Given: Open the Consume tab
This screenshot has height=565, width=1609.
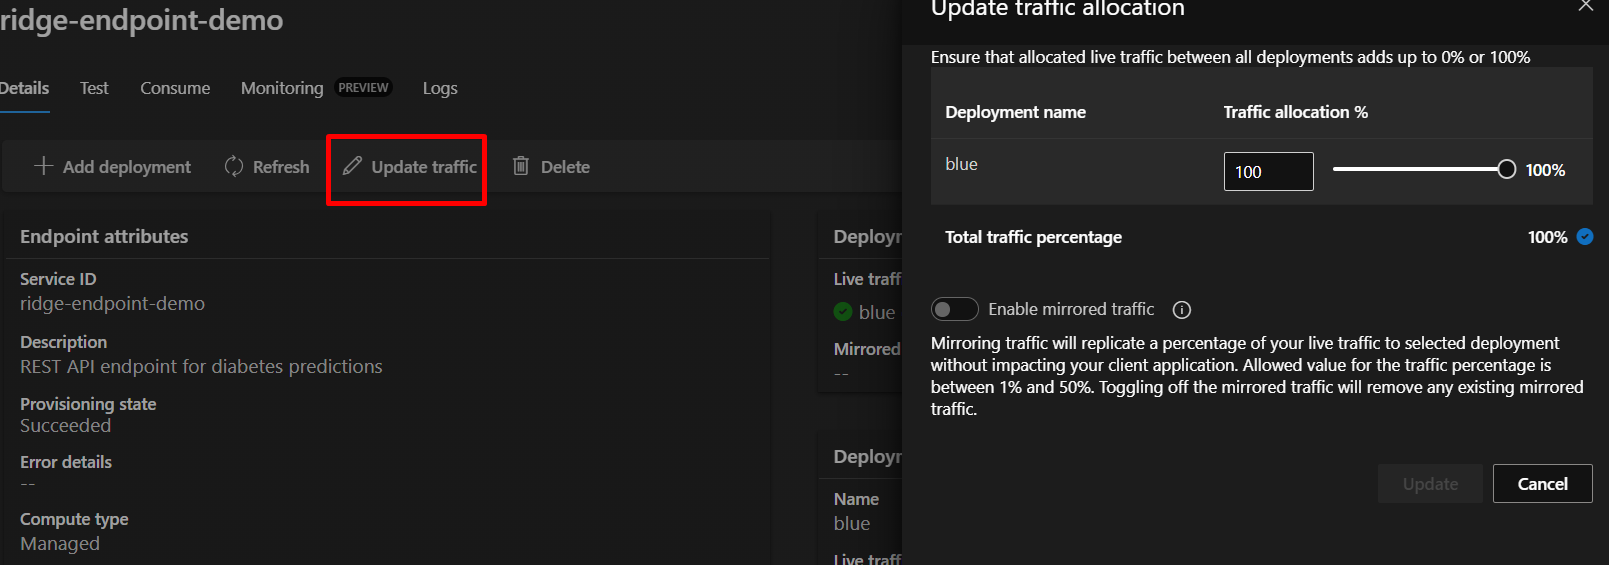Looking at the screenshot, I should [175, 88].
